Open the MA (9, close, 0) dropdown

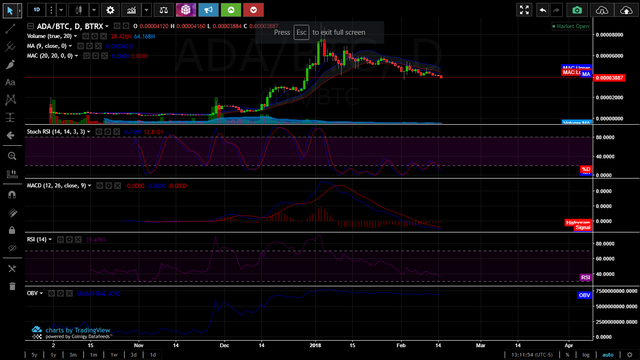point(70,46)
